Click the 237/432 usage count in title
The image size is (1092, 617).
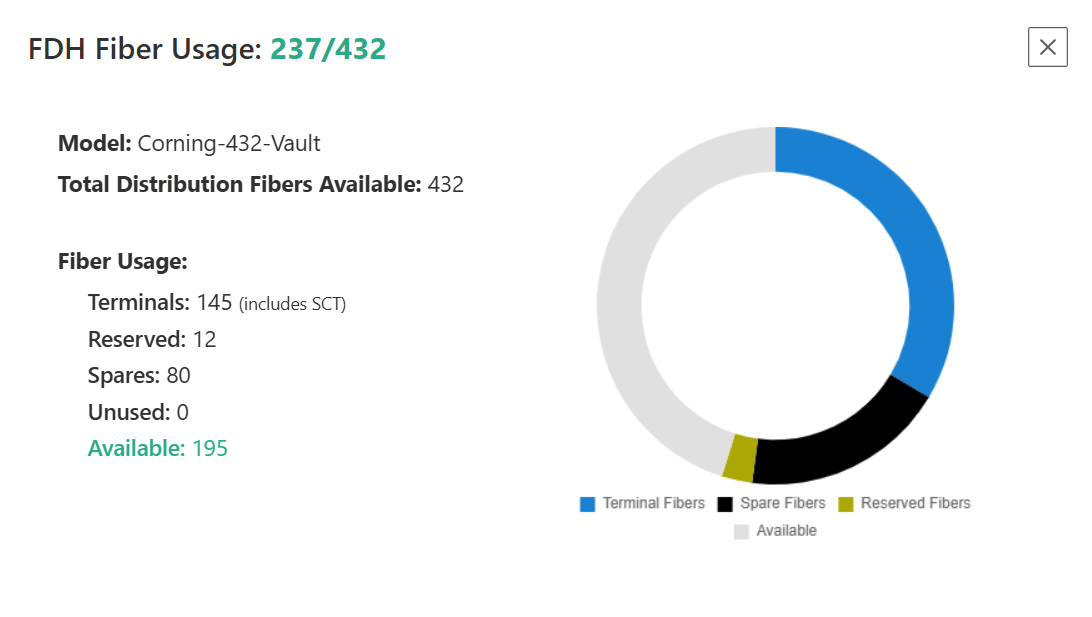(x=328, y=49)
